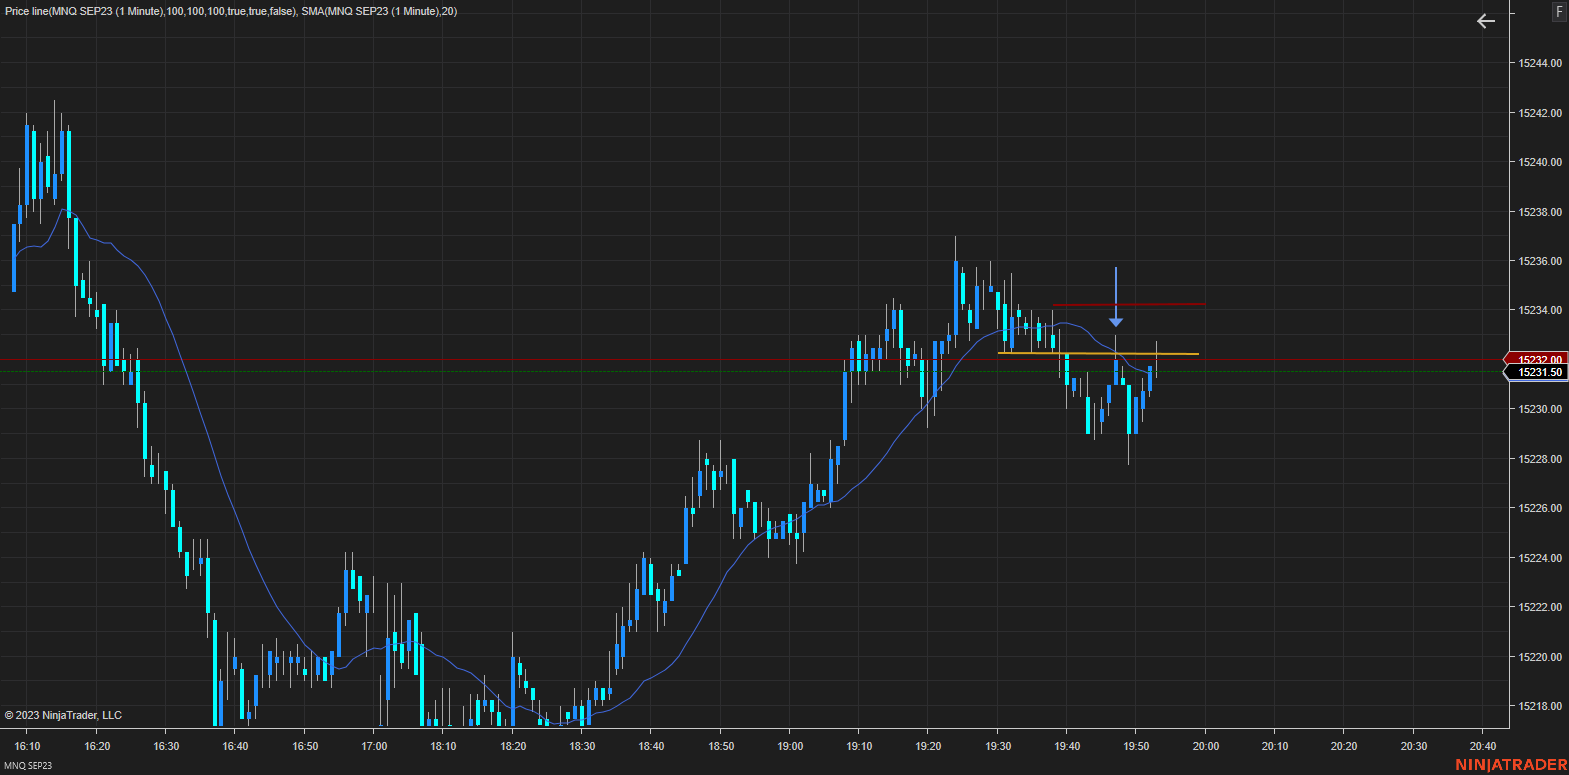
Task: Click the Price line and SMA indicator label
Action: click(231, 11)
